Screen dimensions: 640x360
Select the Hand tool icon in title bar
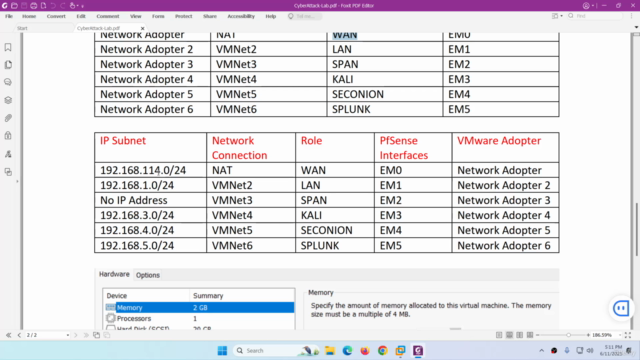point(72,6)
